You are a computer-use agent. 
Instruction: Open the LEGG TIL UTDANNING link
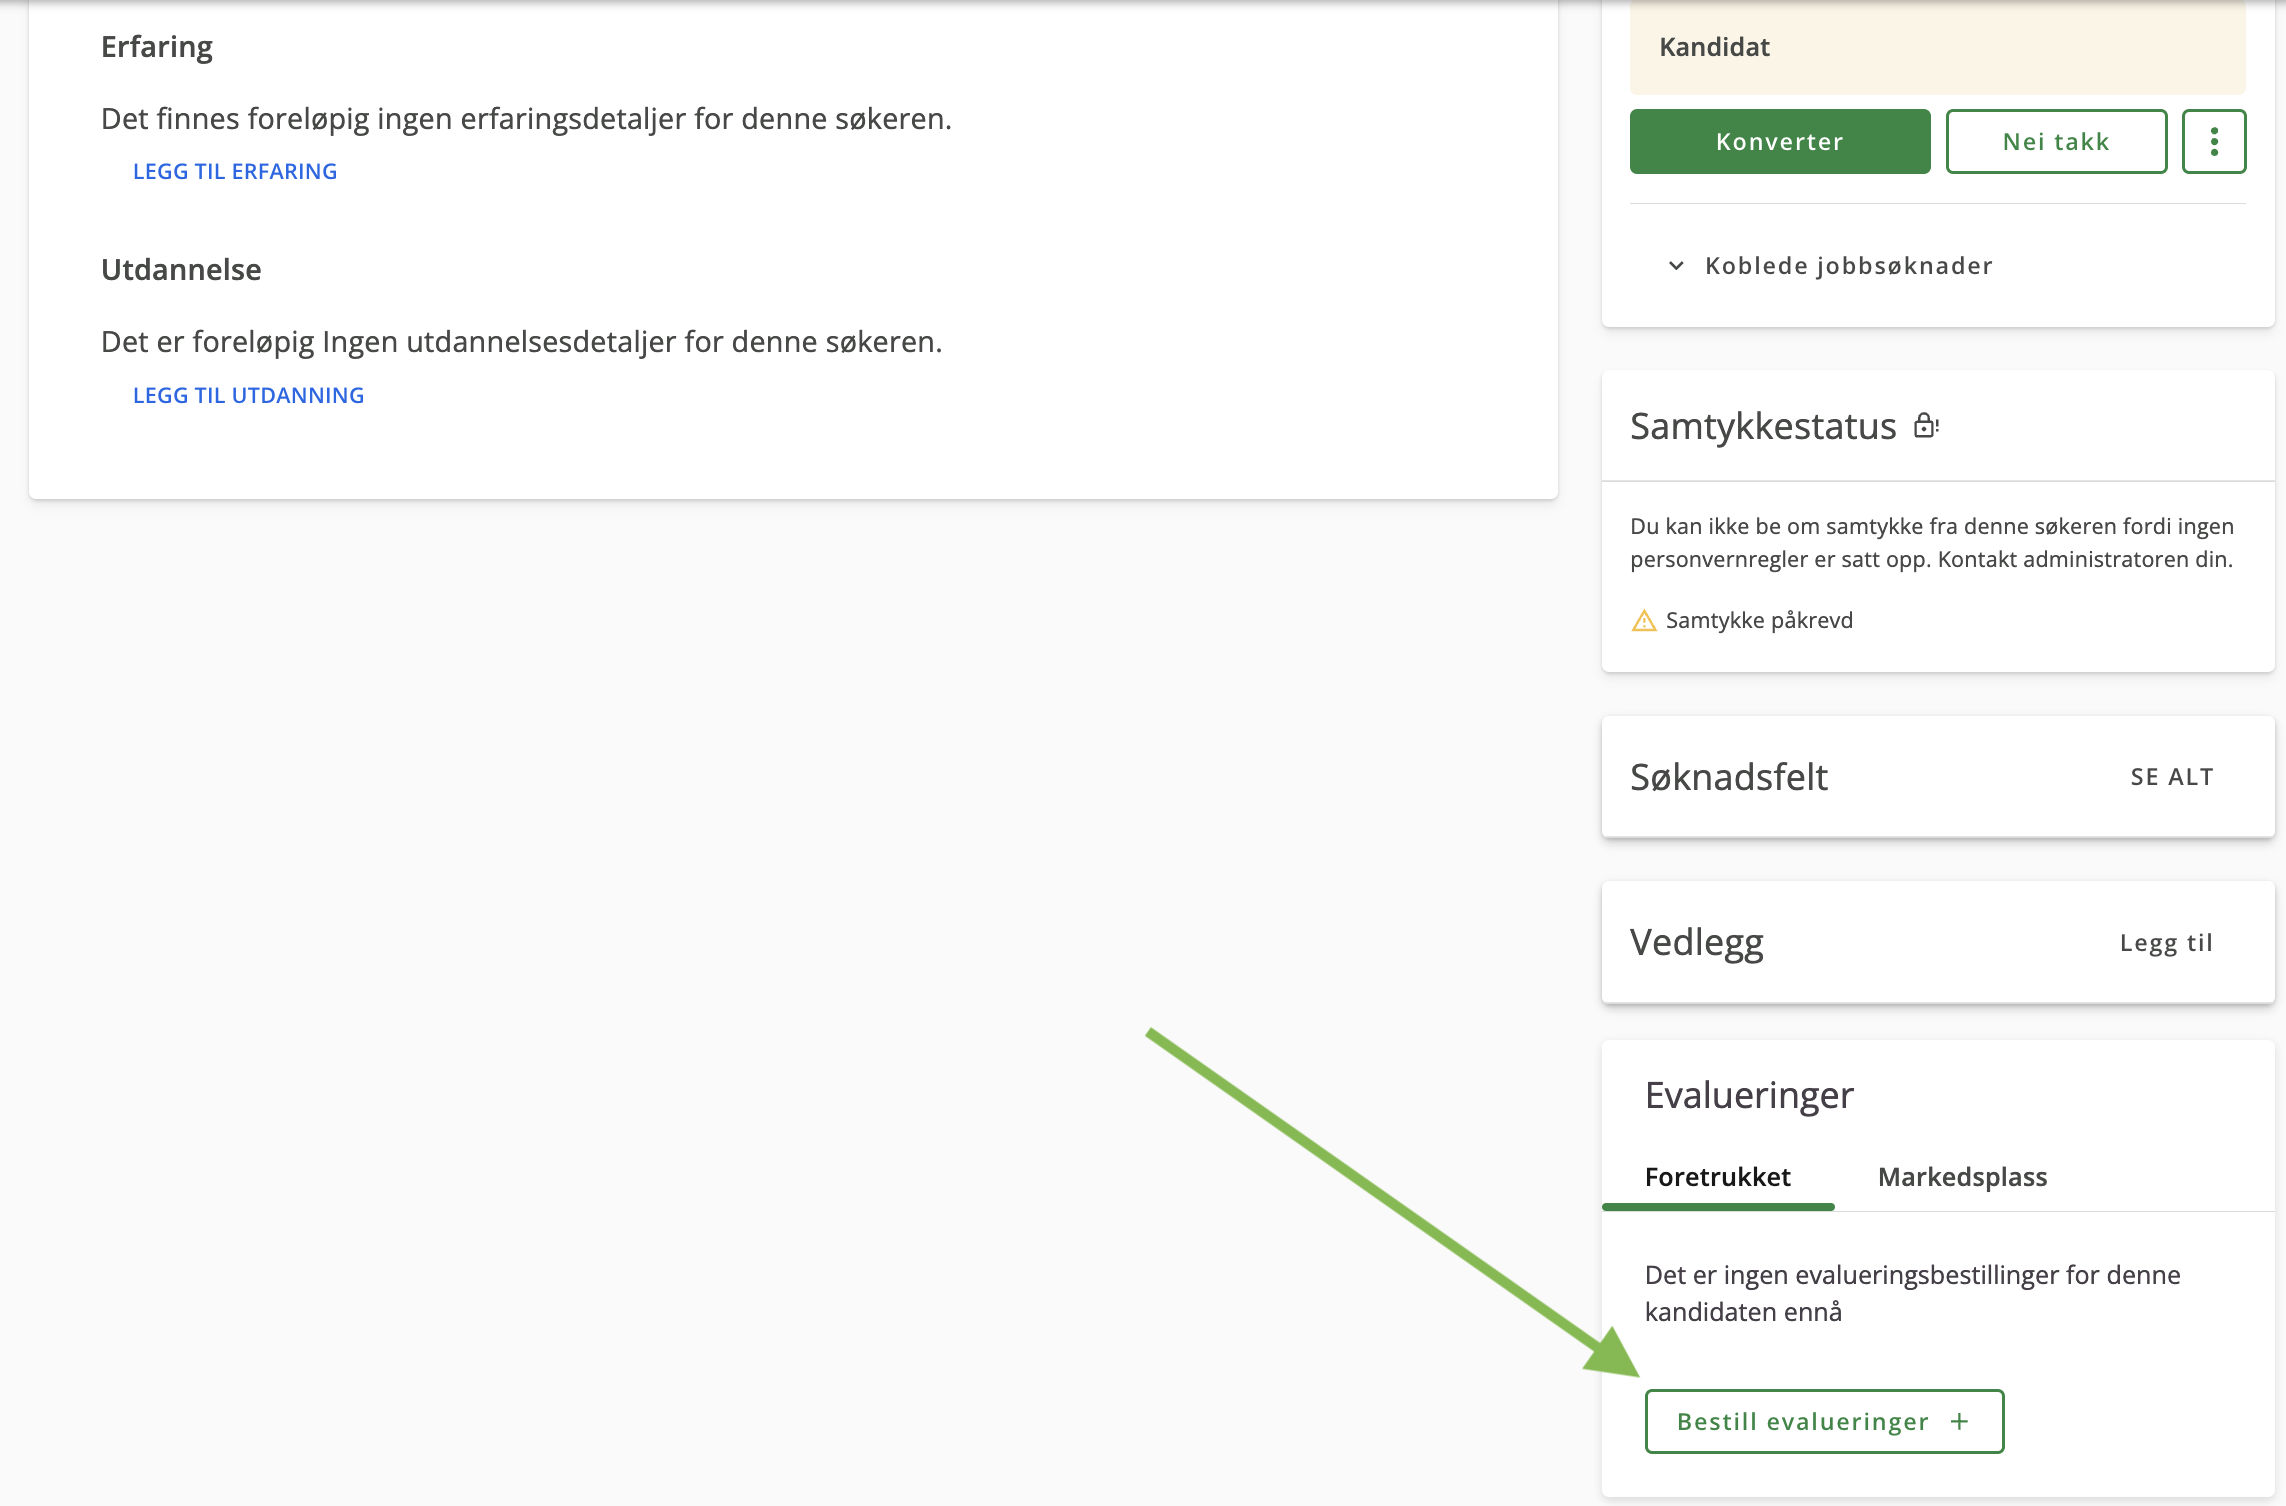point(248,395)
